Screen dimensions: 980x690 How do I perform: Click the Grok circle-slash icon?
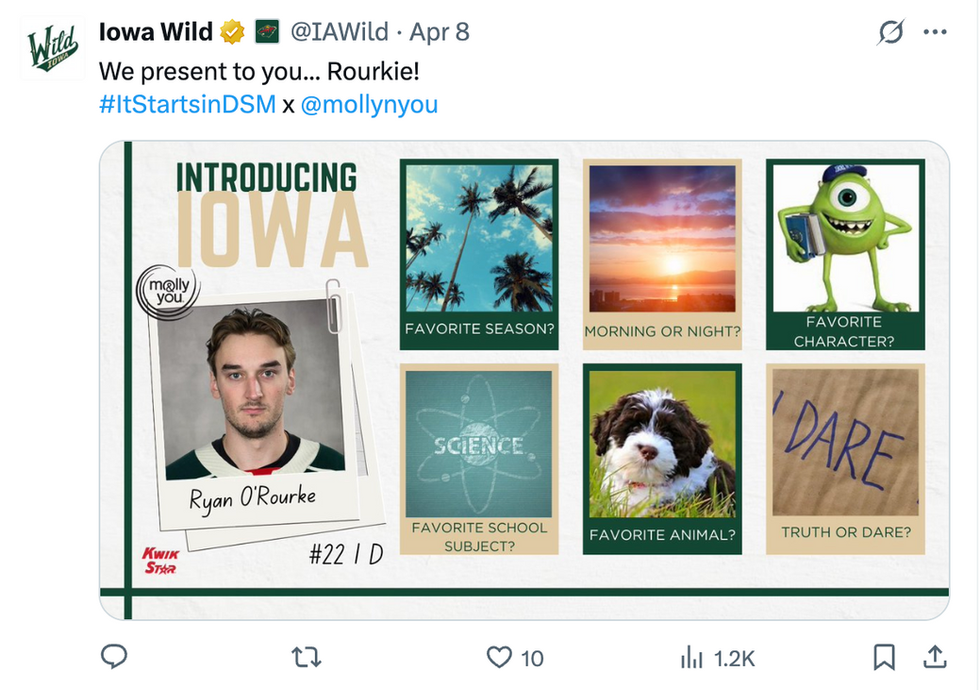click(890, 33)
